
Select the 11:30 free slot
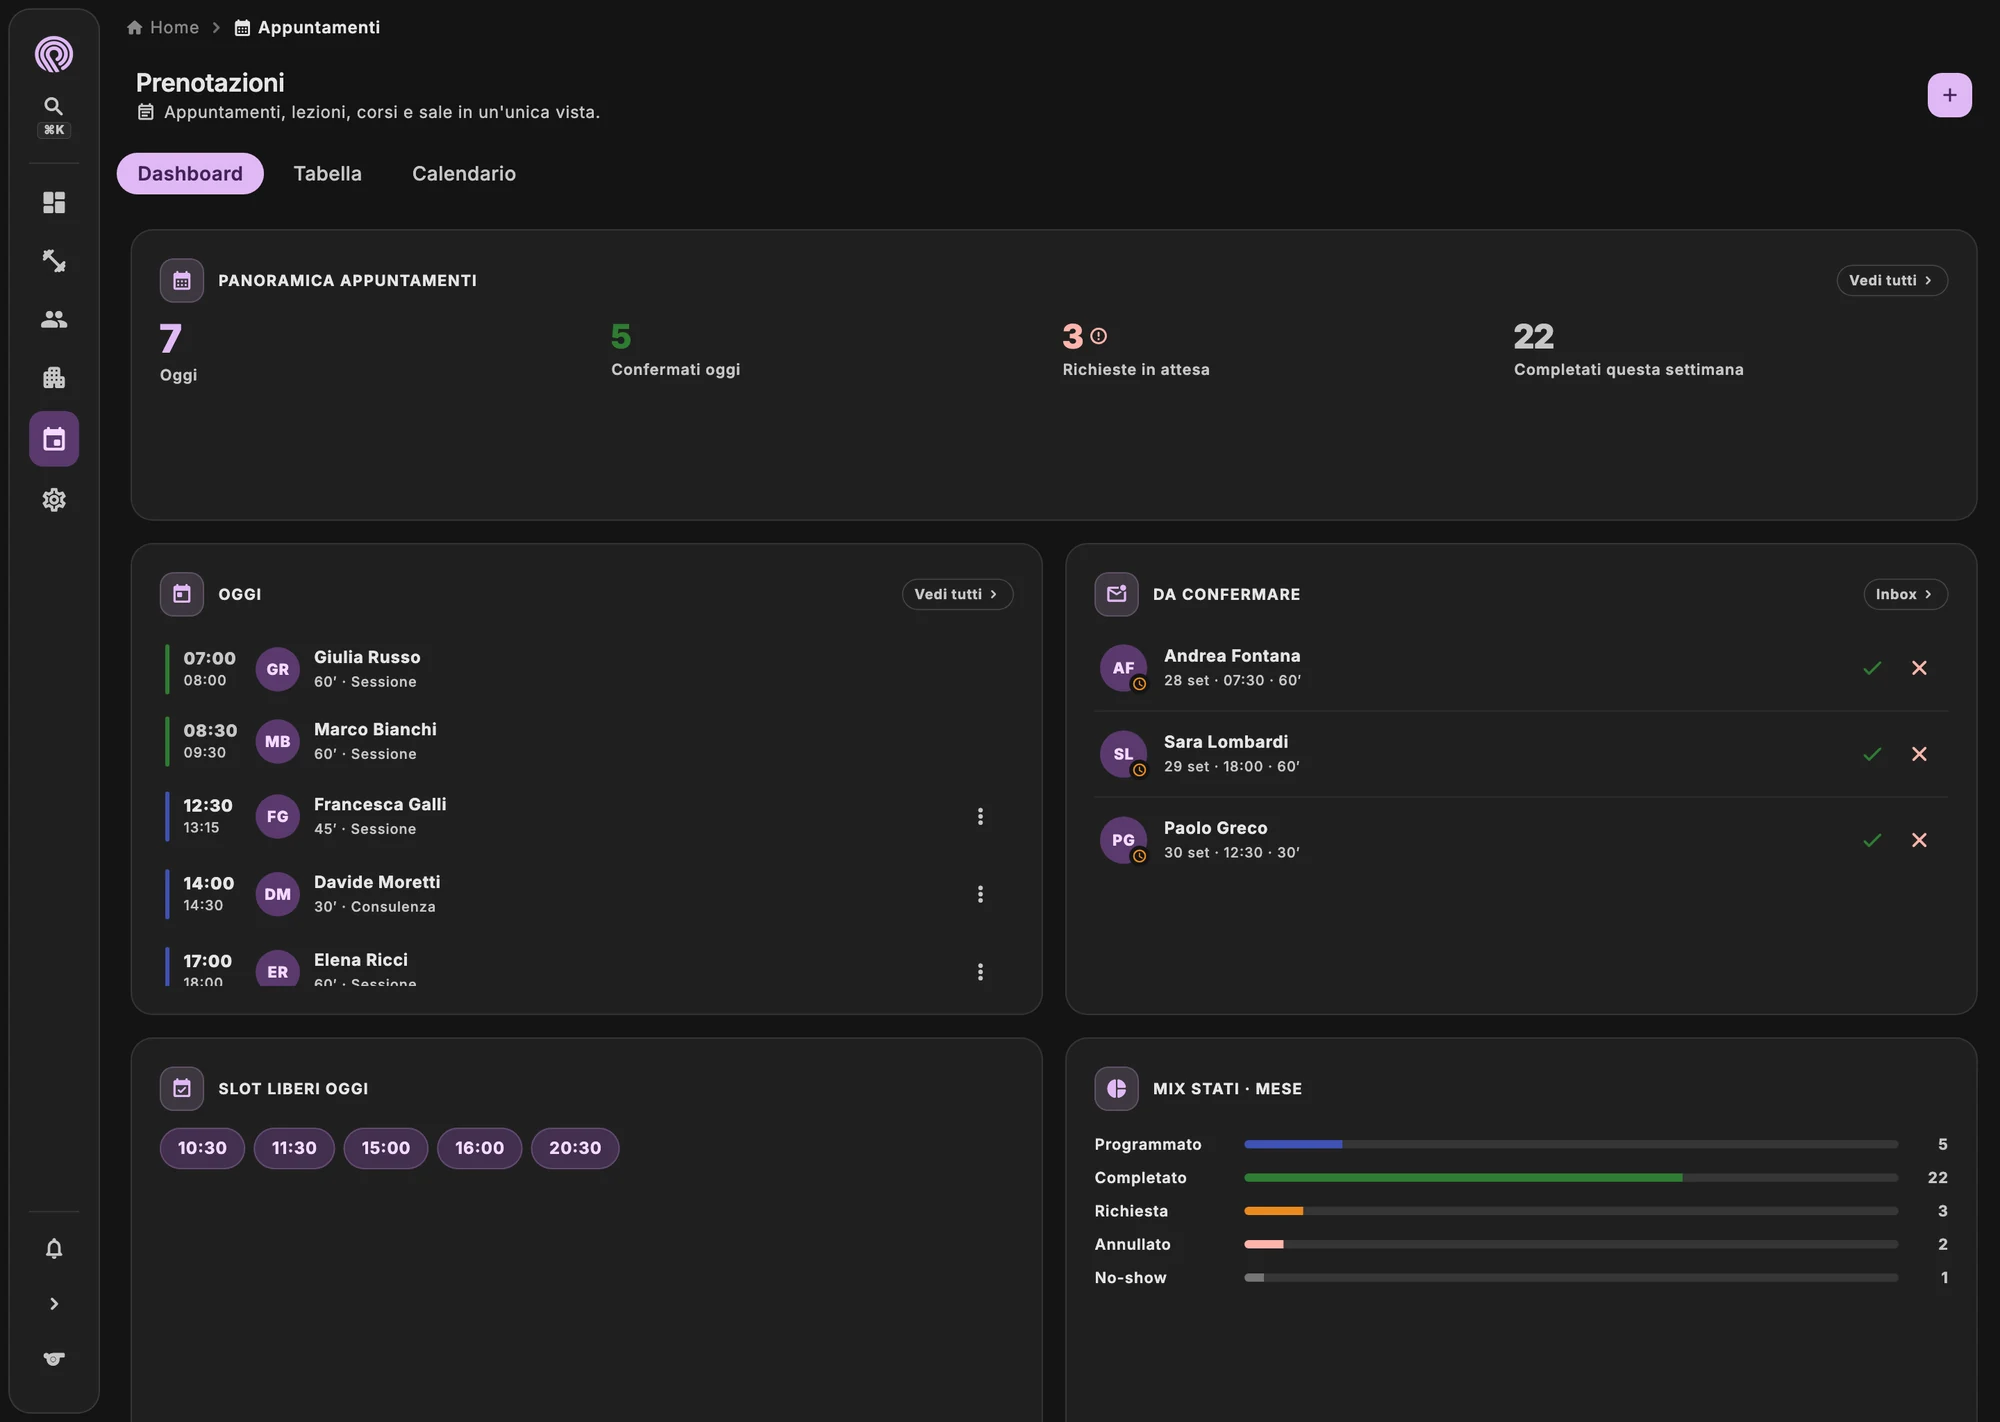click(x=294, y=1149)
